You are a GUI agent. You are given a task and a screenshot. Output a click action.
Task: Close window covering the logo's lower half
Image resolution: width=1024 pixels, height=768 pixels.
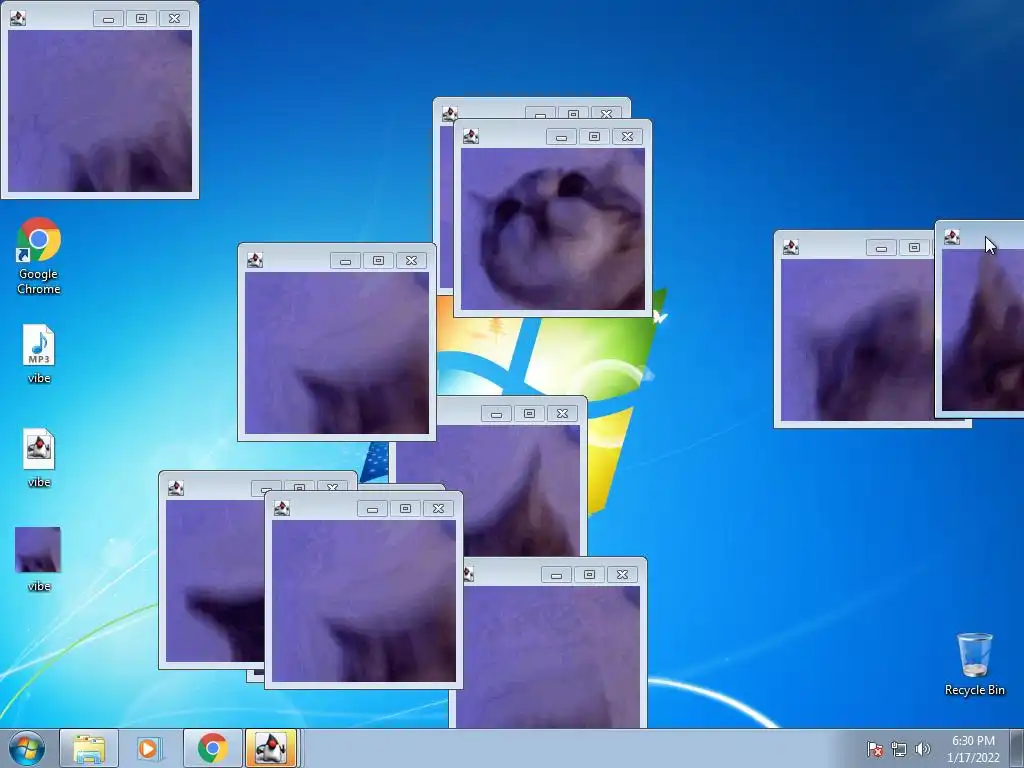[562, 413]
